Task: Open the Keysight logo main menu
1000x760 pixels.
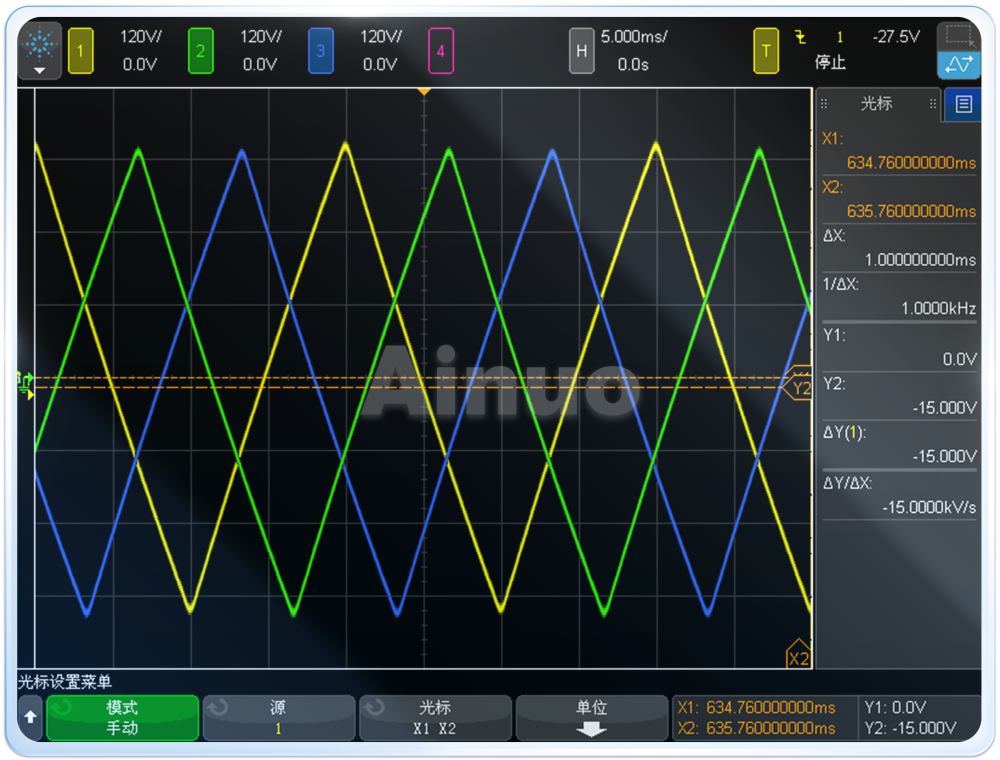Action: [40, 50]
